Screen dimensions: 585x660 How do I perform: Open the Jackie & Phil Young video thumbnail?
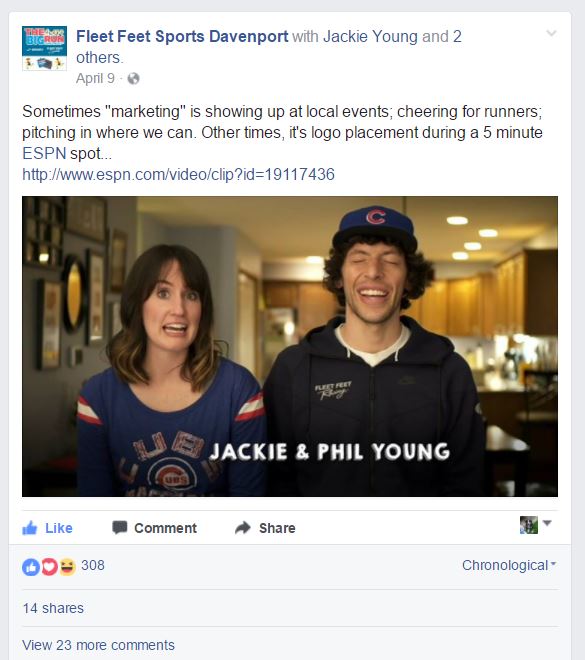290,346
